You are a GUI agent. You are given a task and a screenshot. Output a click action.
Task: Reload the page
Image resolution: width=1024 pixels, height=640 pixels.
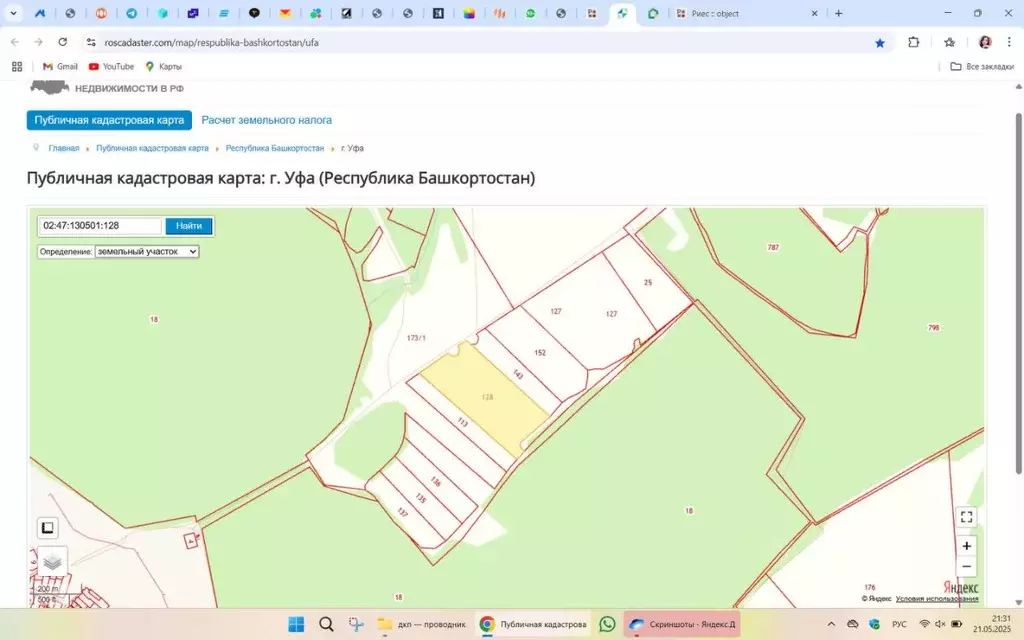[63, 43]
